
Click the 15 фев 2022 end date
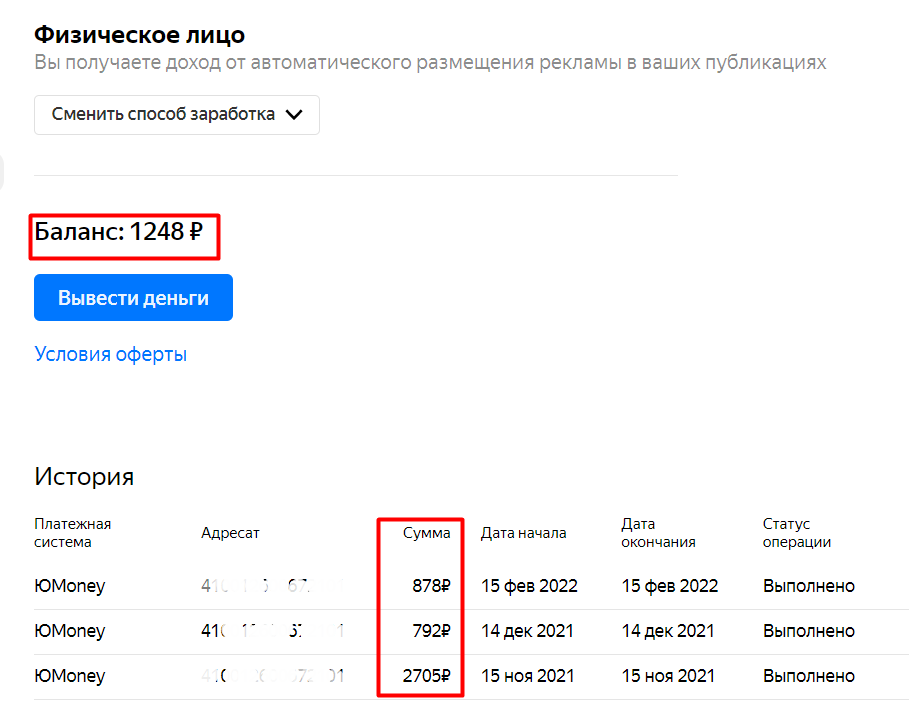[670, 586]
